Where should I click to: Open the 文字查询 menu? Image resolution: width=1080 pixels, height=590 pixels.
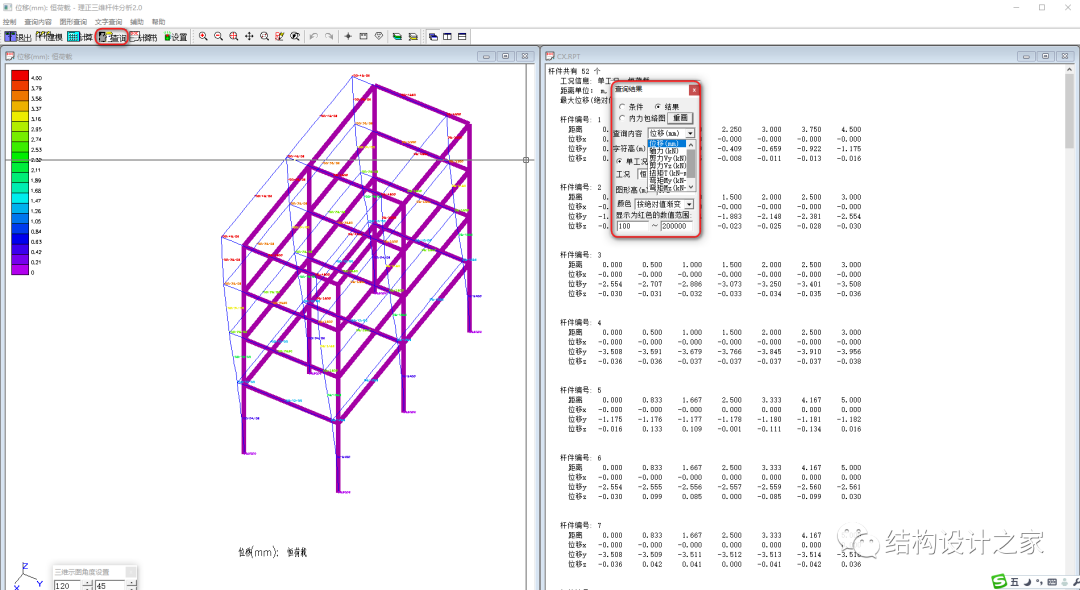click(108, 22)
